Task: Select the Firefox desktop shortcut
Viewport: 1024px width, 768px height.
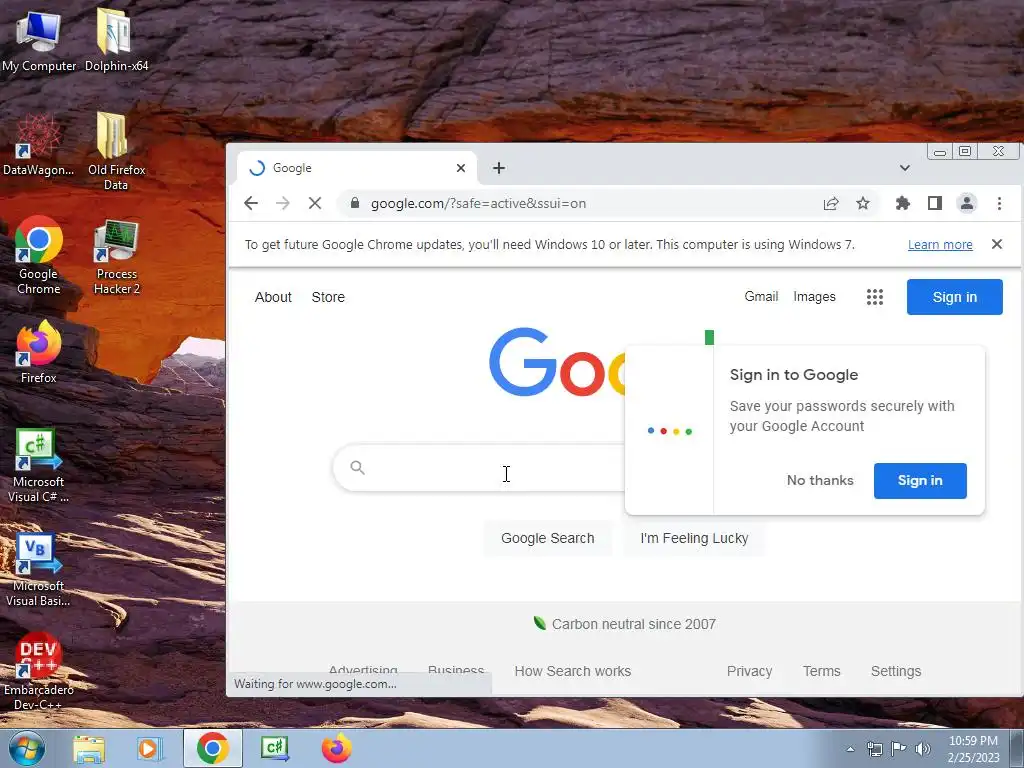Action: point(39,351)
